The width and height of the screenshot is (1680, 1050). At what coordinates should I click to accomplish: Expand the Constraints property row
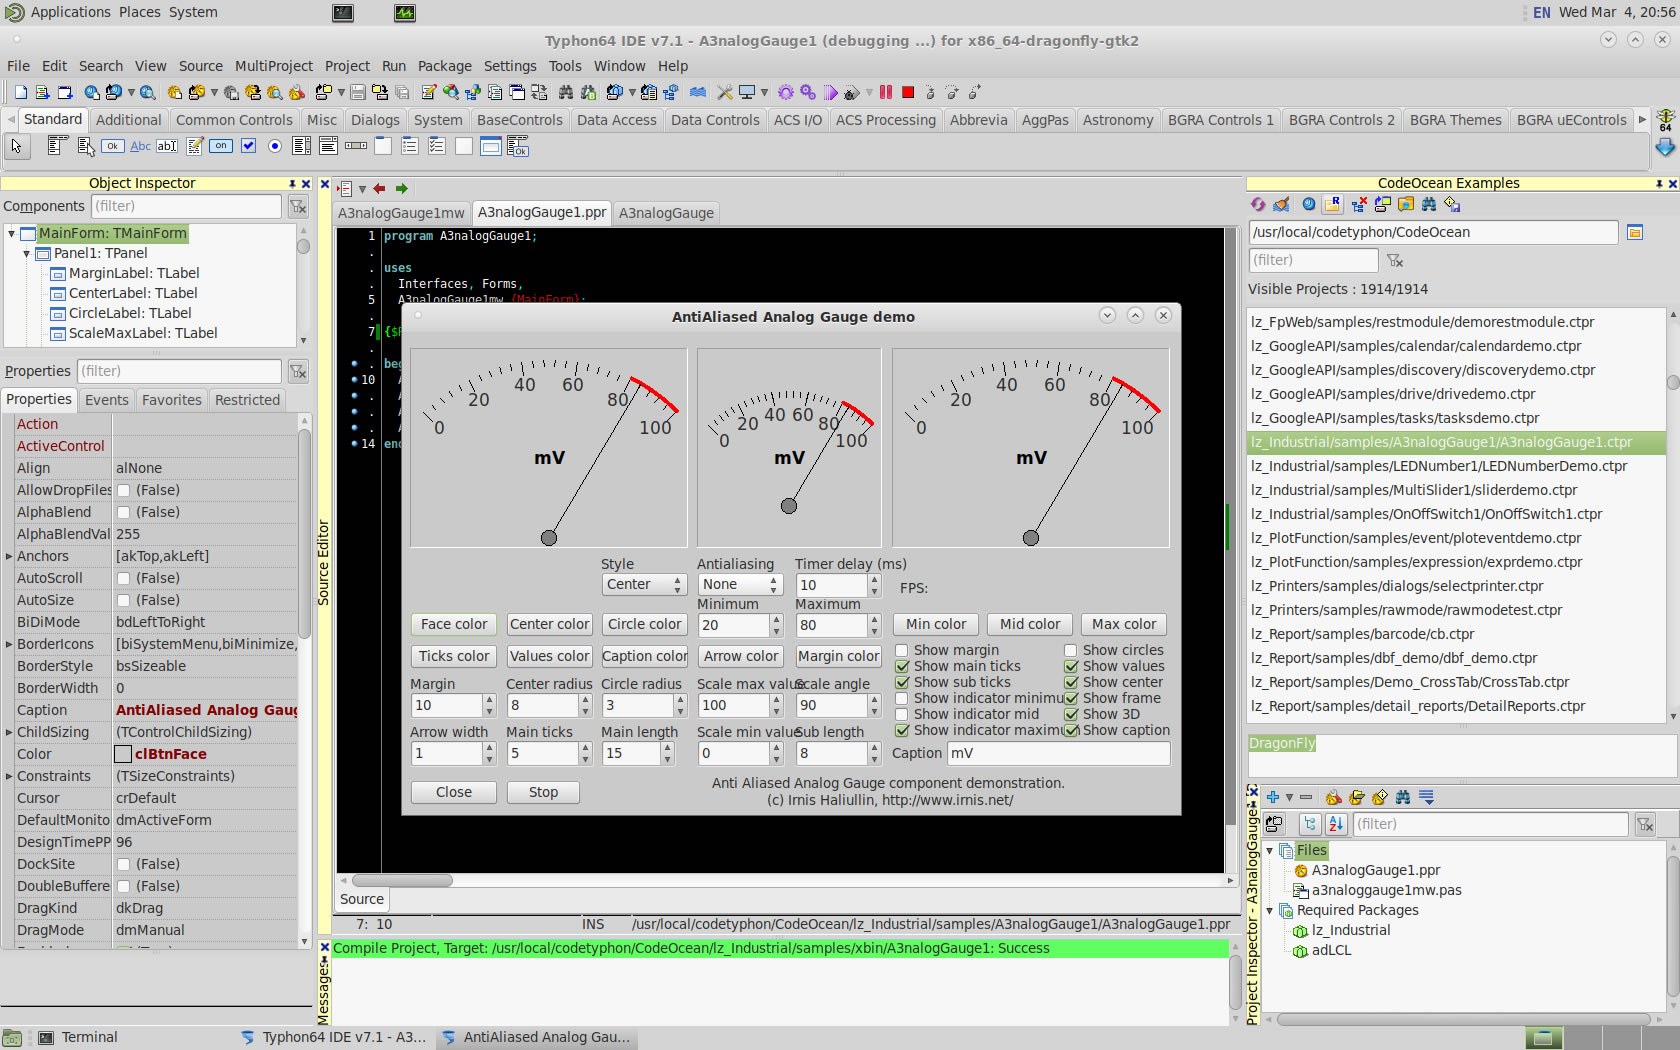click(9, 776)
